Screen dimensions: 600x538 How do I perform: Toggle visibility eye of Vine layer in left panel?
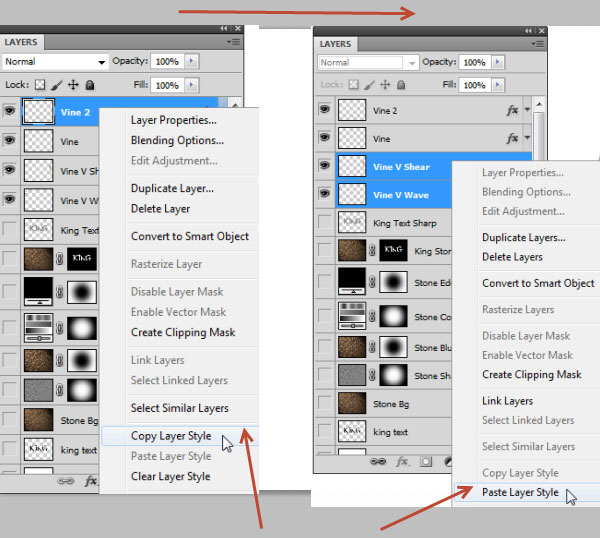pos(9,140)
